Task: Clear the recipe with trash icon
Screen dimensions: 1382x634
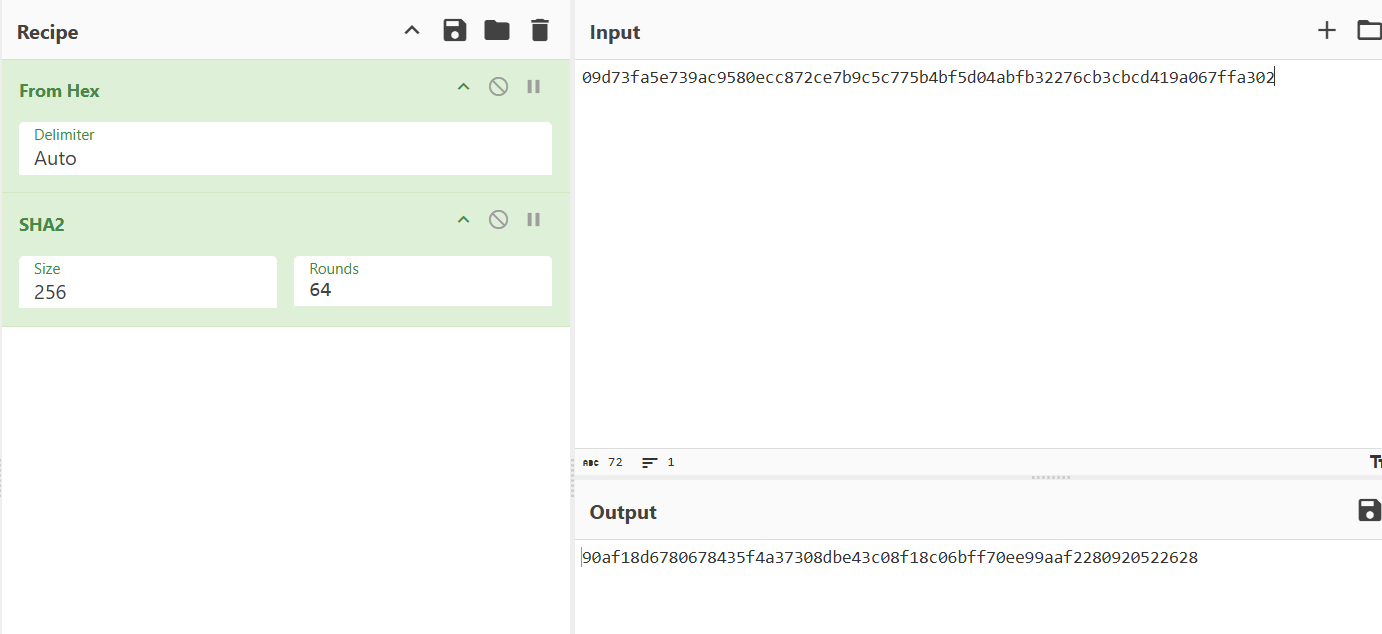Action: click(540, 31)
